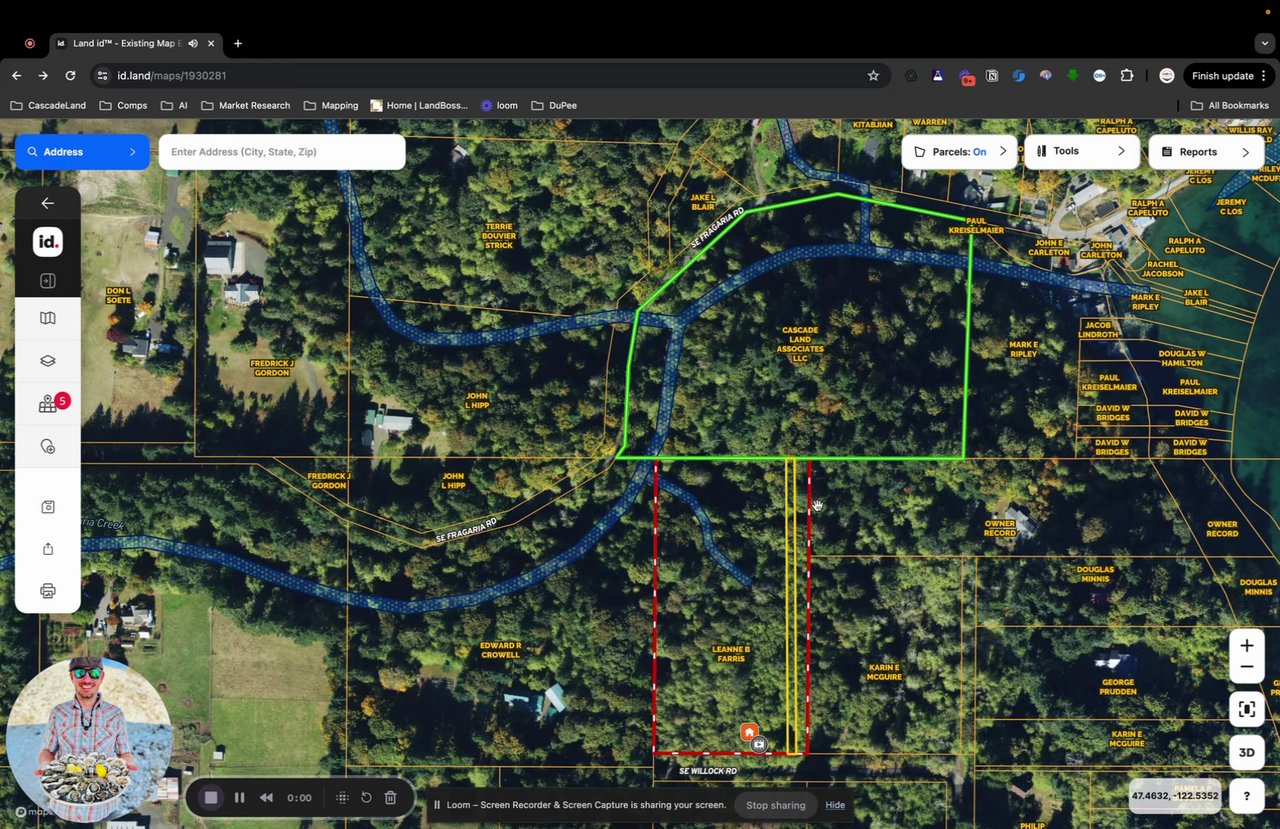
Task: Reload the page
Action: point(70,76)
